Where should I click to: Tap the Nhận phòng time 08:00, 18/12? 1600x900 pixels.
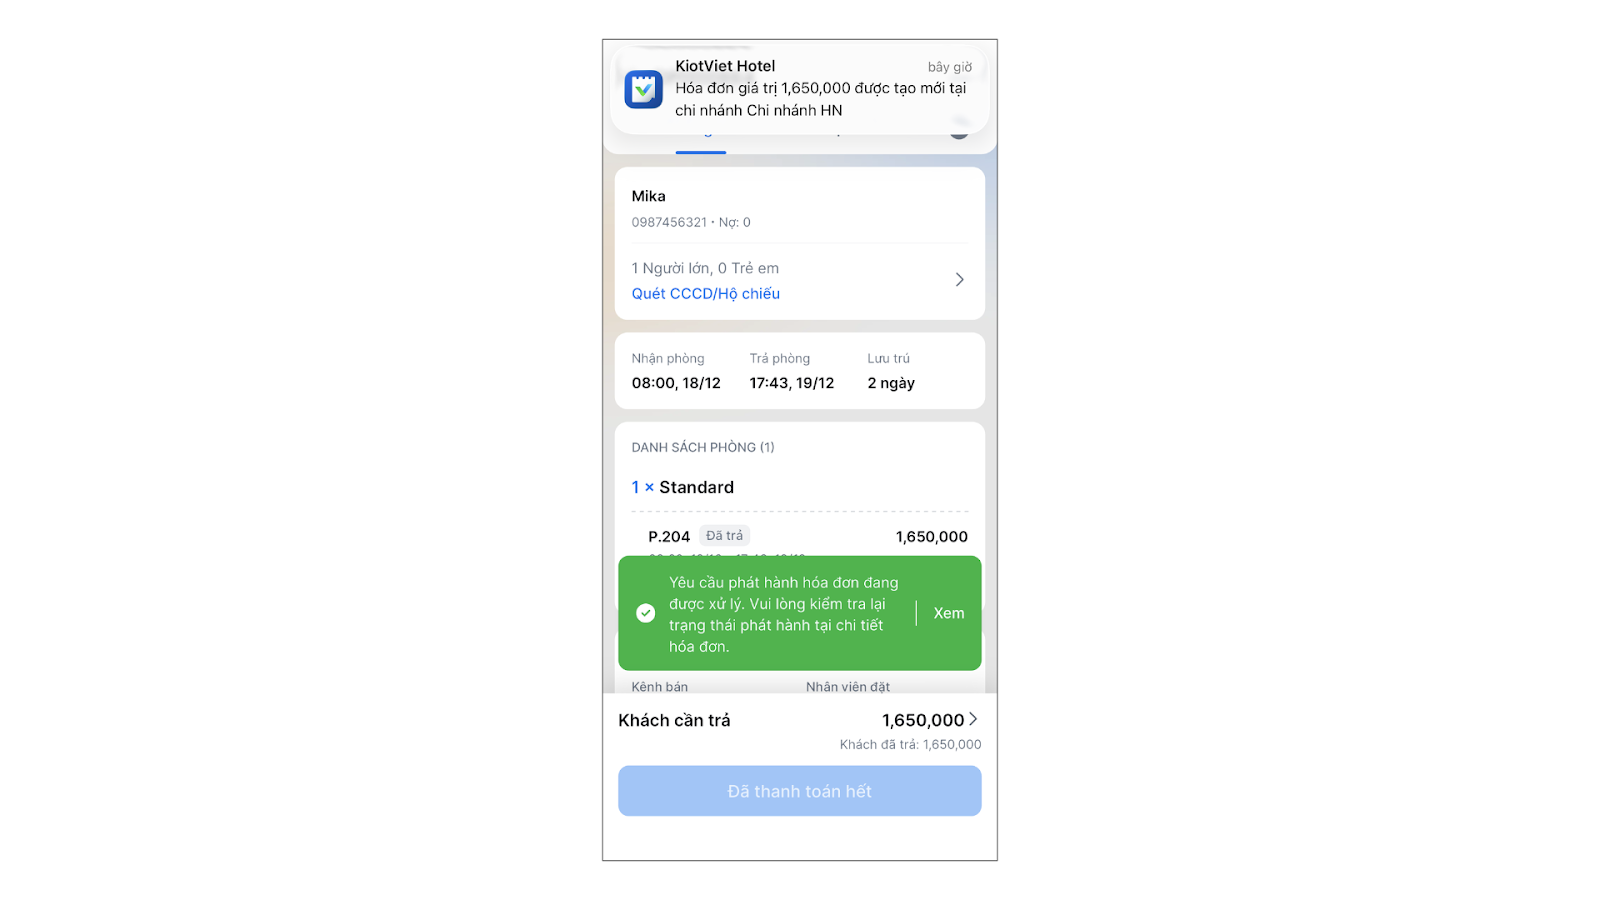pos(676,383)
